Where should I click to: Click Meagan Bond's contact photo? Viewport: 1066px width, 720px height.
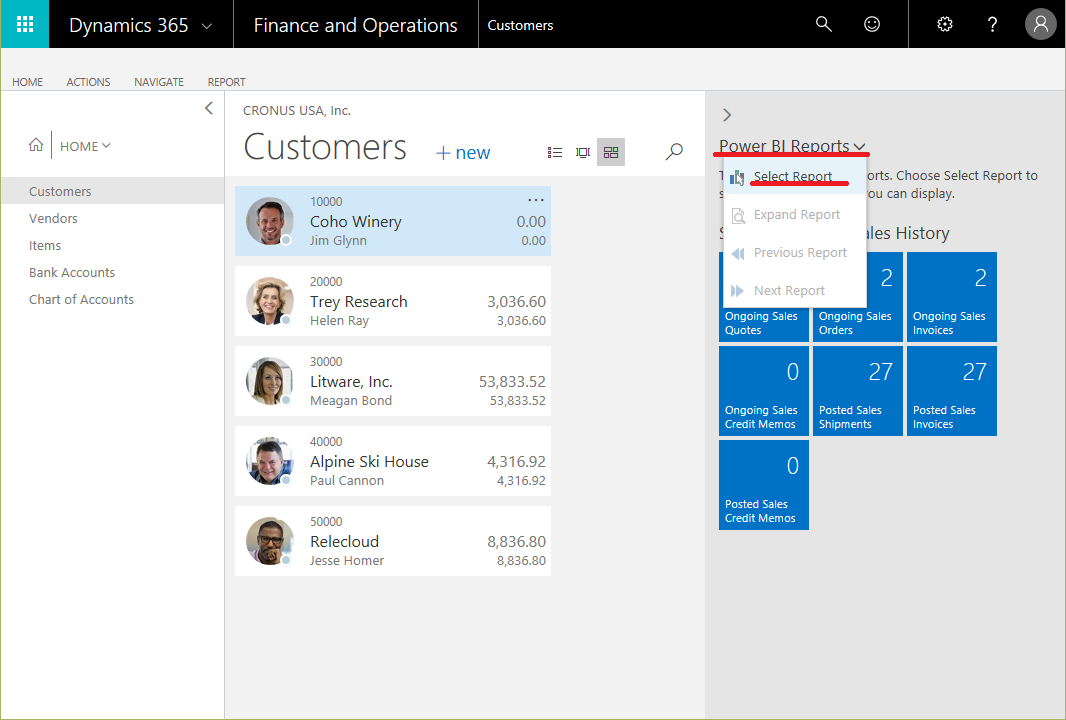tap(270, 381)
